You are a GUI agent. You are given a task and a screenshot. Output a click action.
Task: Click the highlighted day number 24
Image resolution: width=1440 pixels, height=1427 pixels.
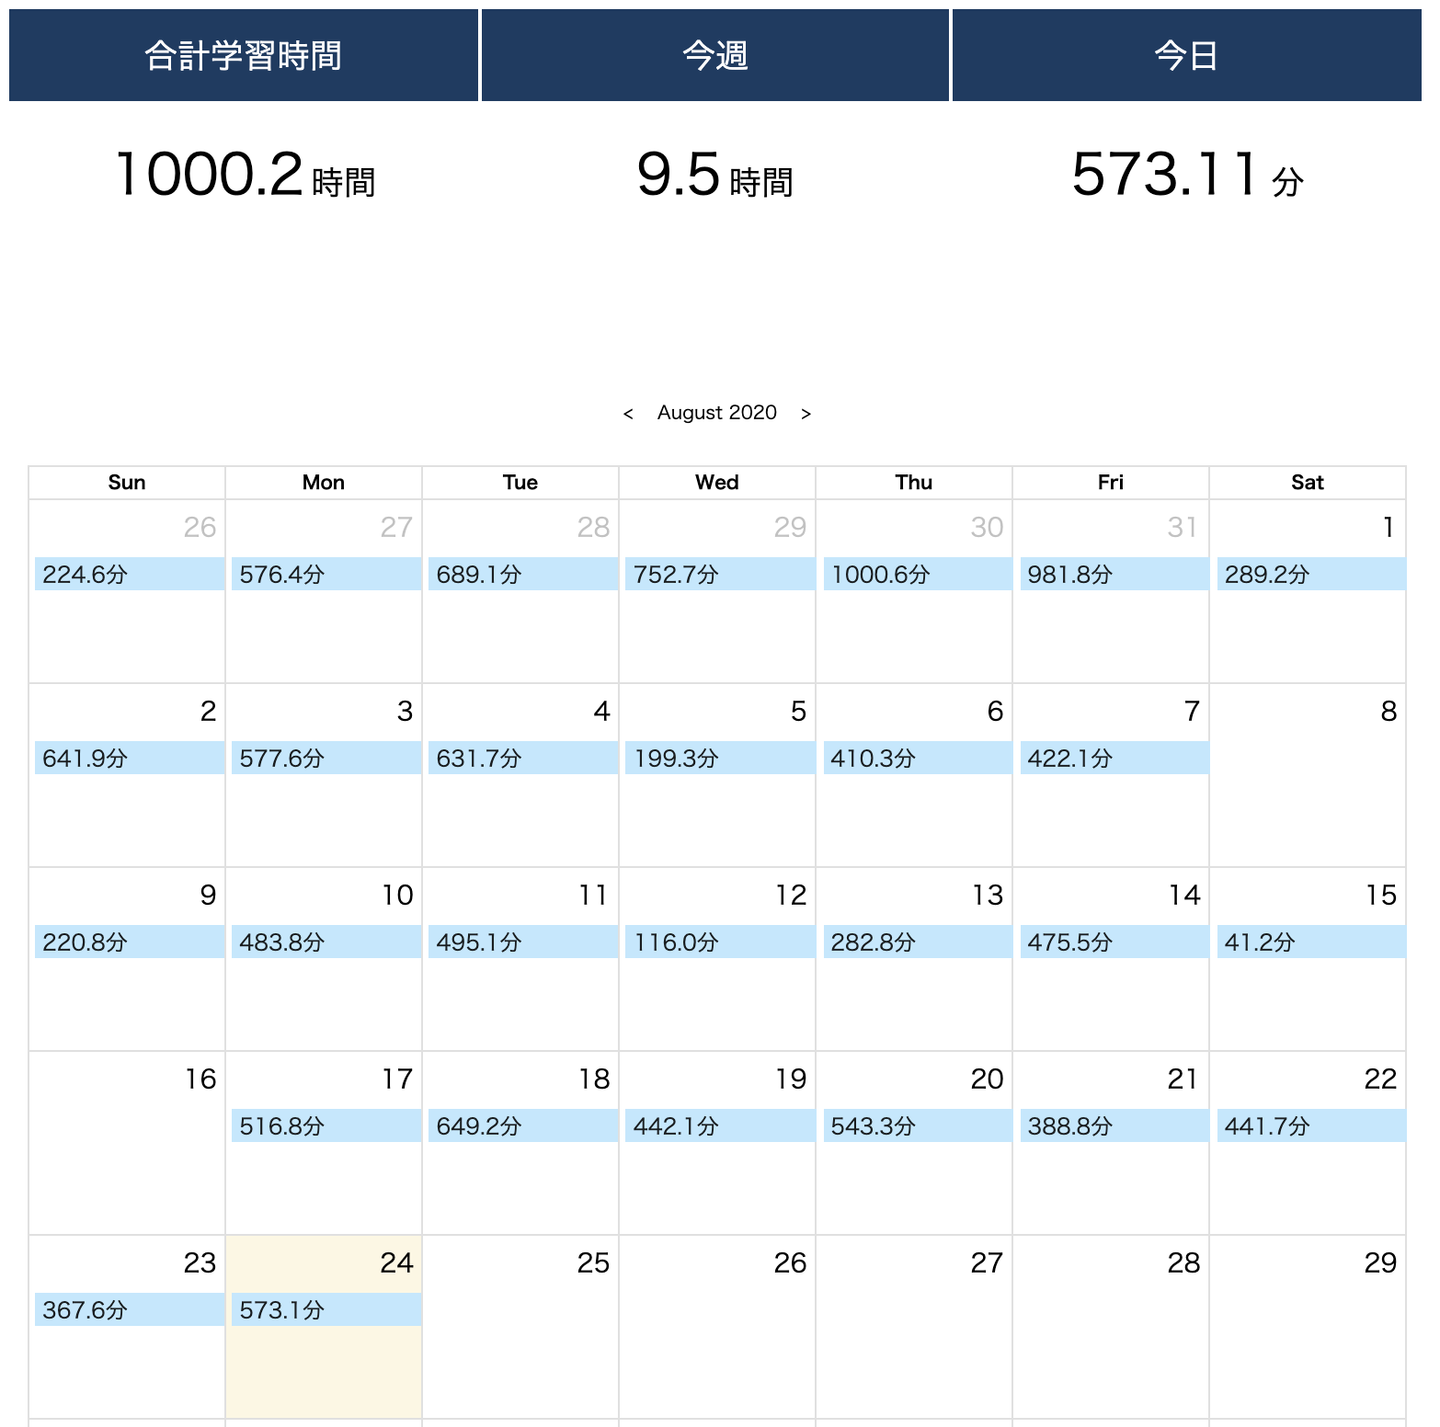397,1263
